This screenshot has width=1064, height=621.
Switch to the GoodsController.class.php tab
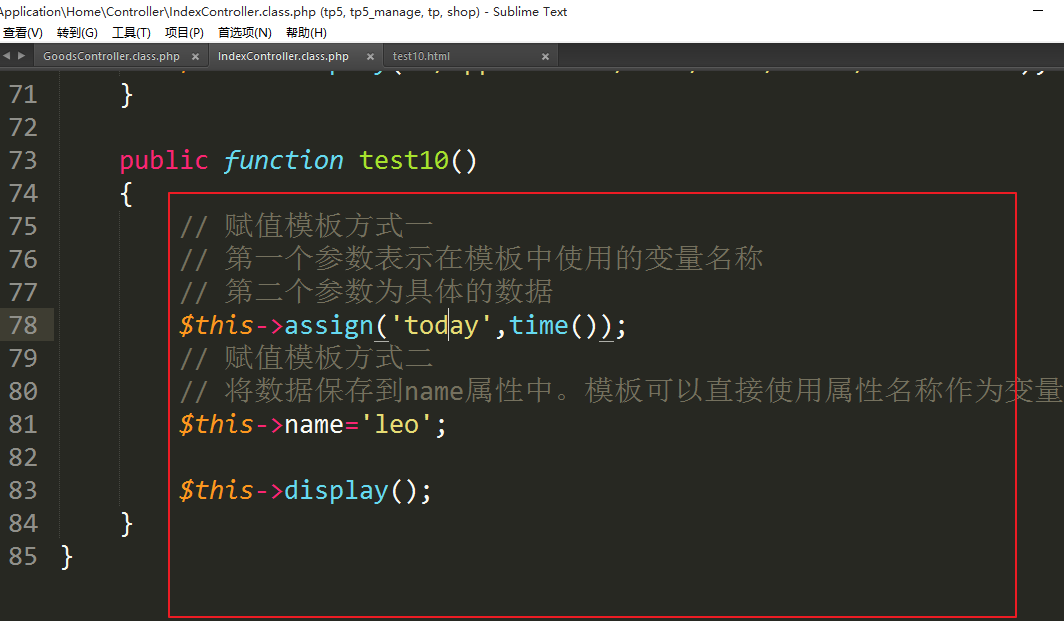[x=111, y=57]
